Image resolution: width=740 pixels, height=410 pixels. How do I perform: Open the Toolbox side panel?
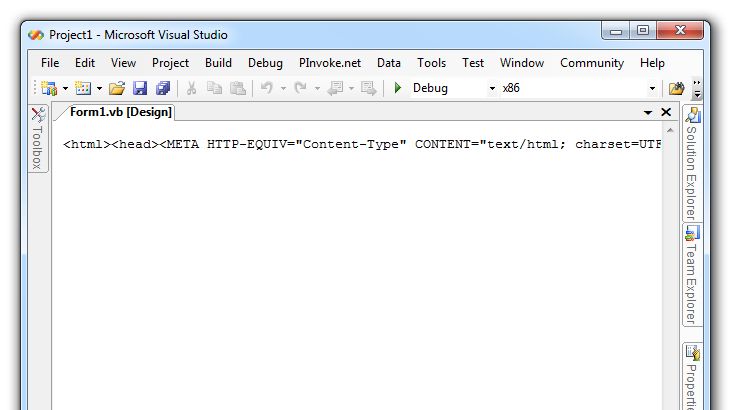38,139
